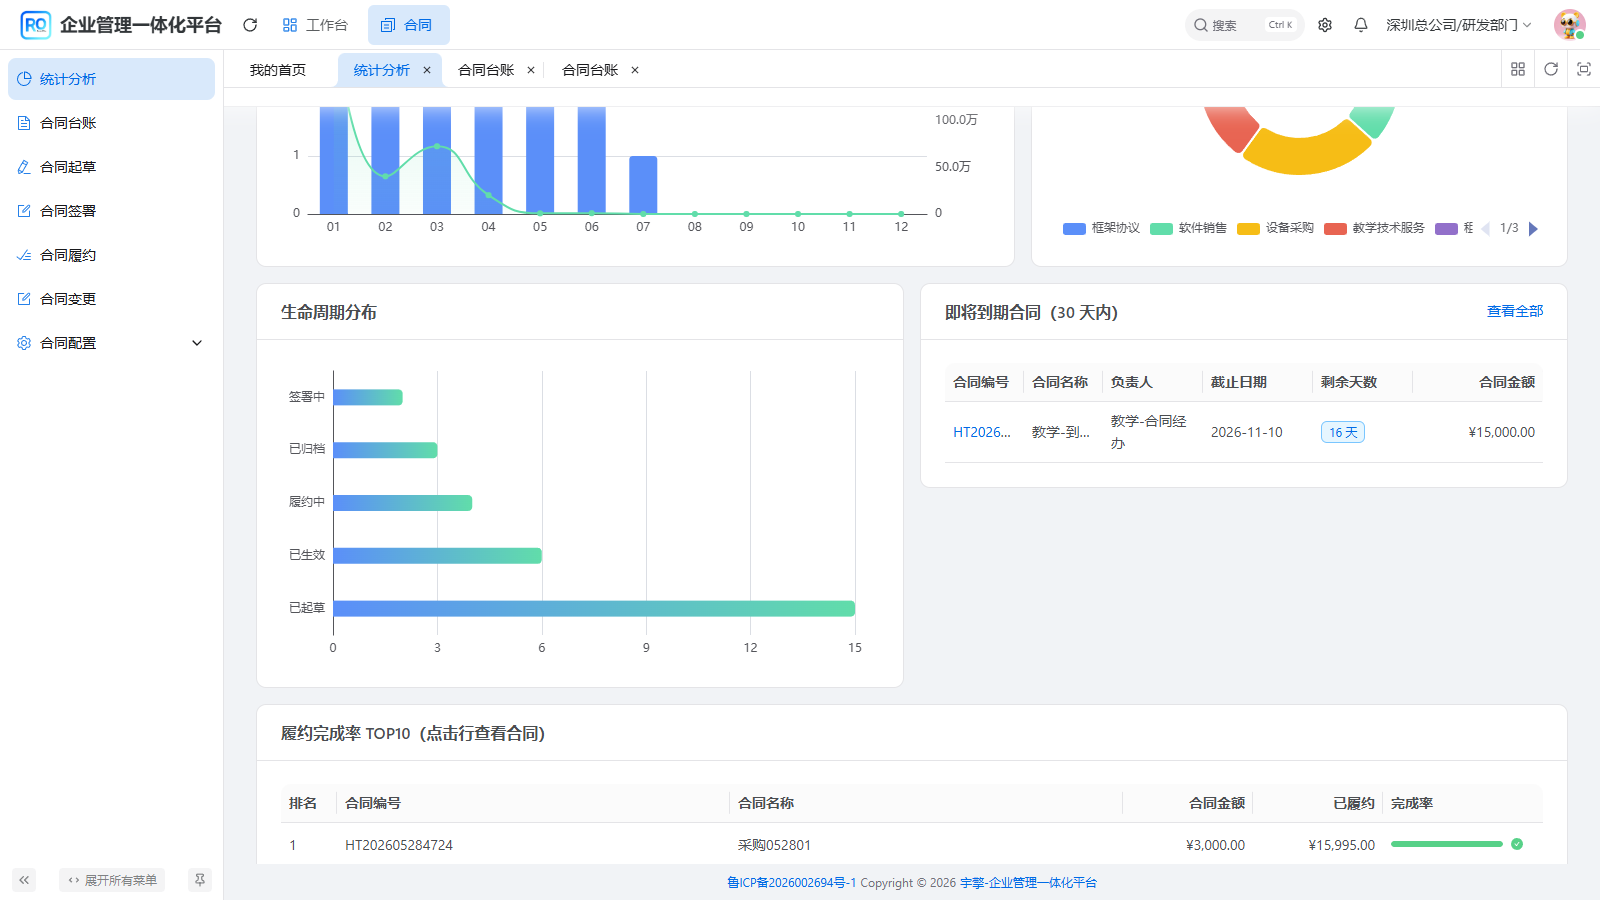1600x900 pixels.
Task: Toggle fullscreen content icon
Action: click(x=1584, y=69)
